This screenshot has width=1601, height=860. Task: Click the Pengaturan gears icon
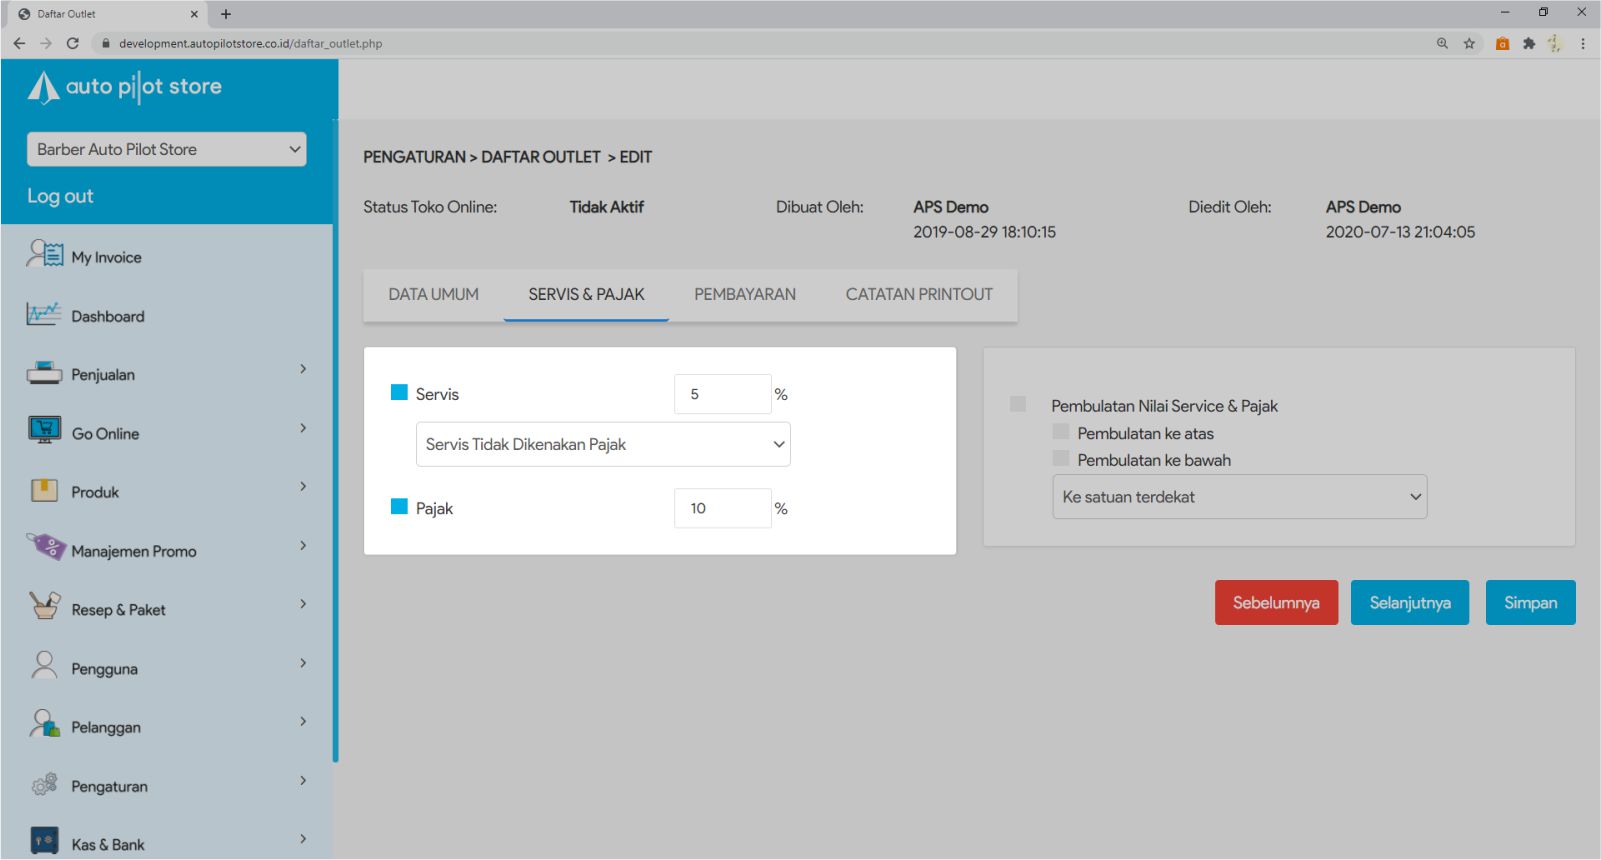(44, 785)
